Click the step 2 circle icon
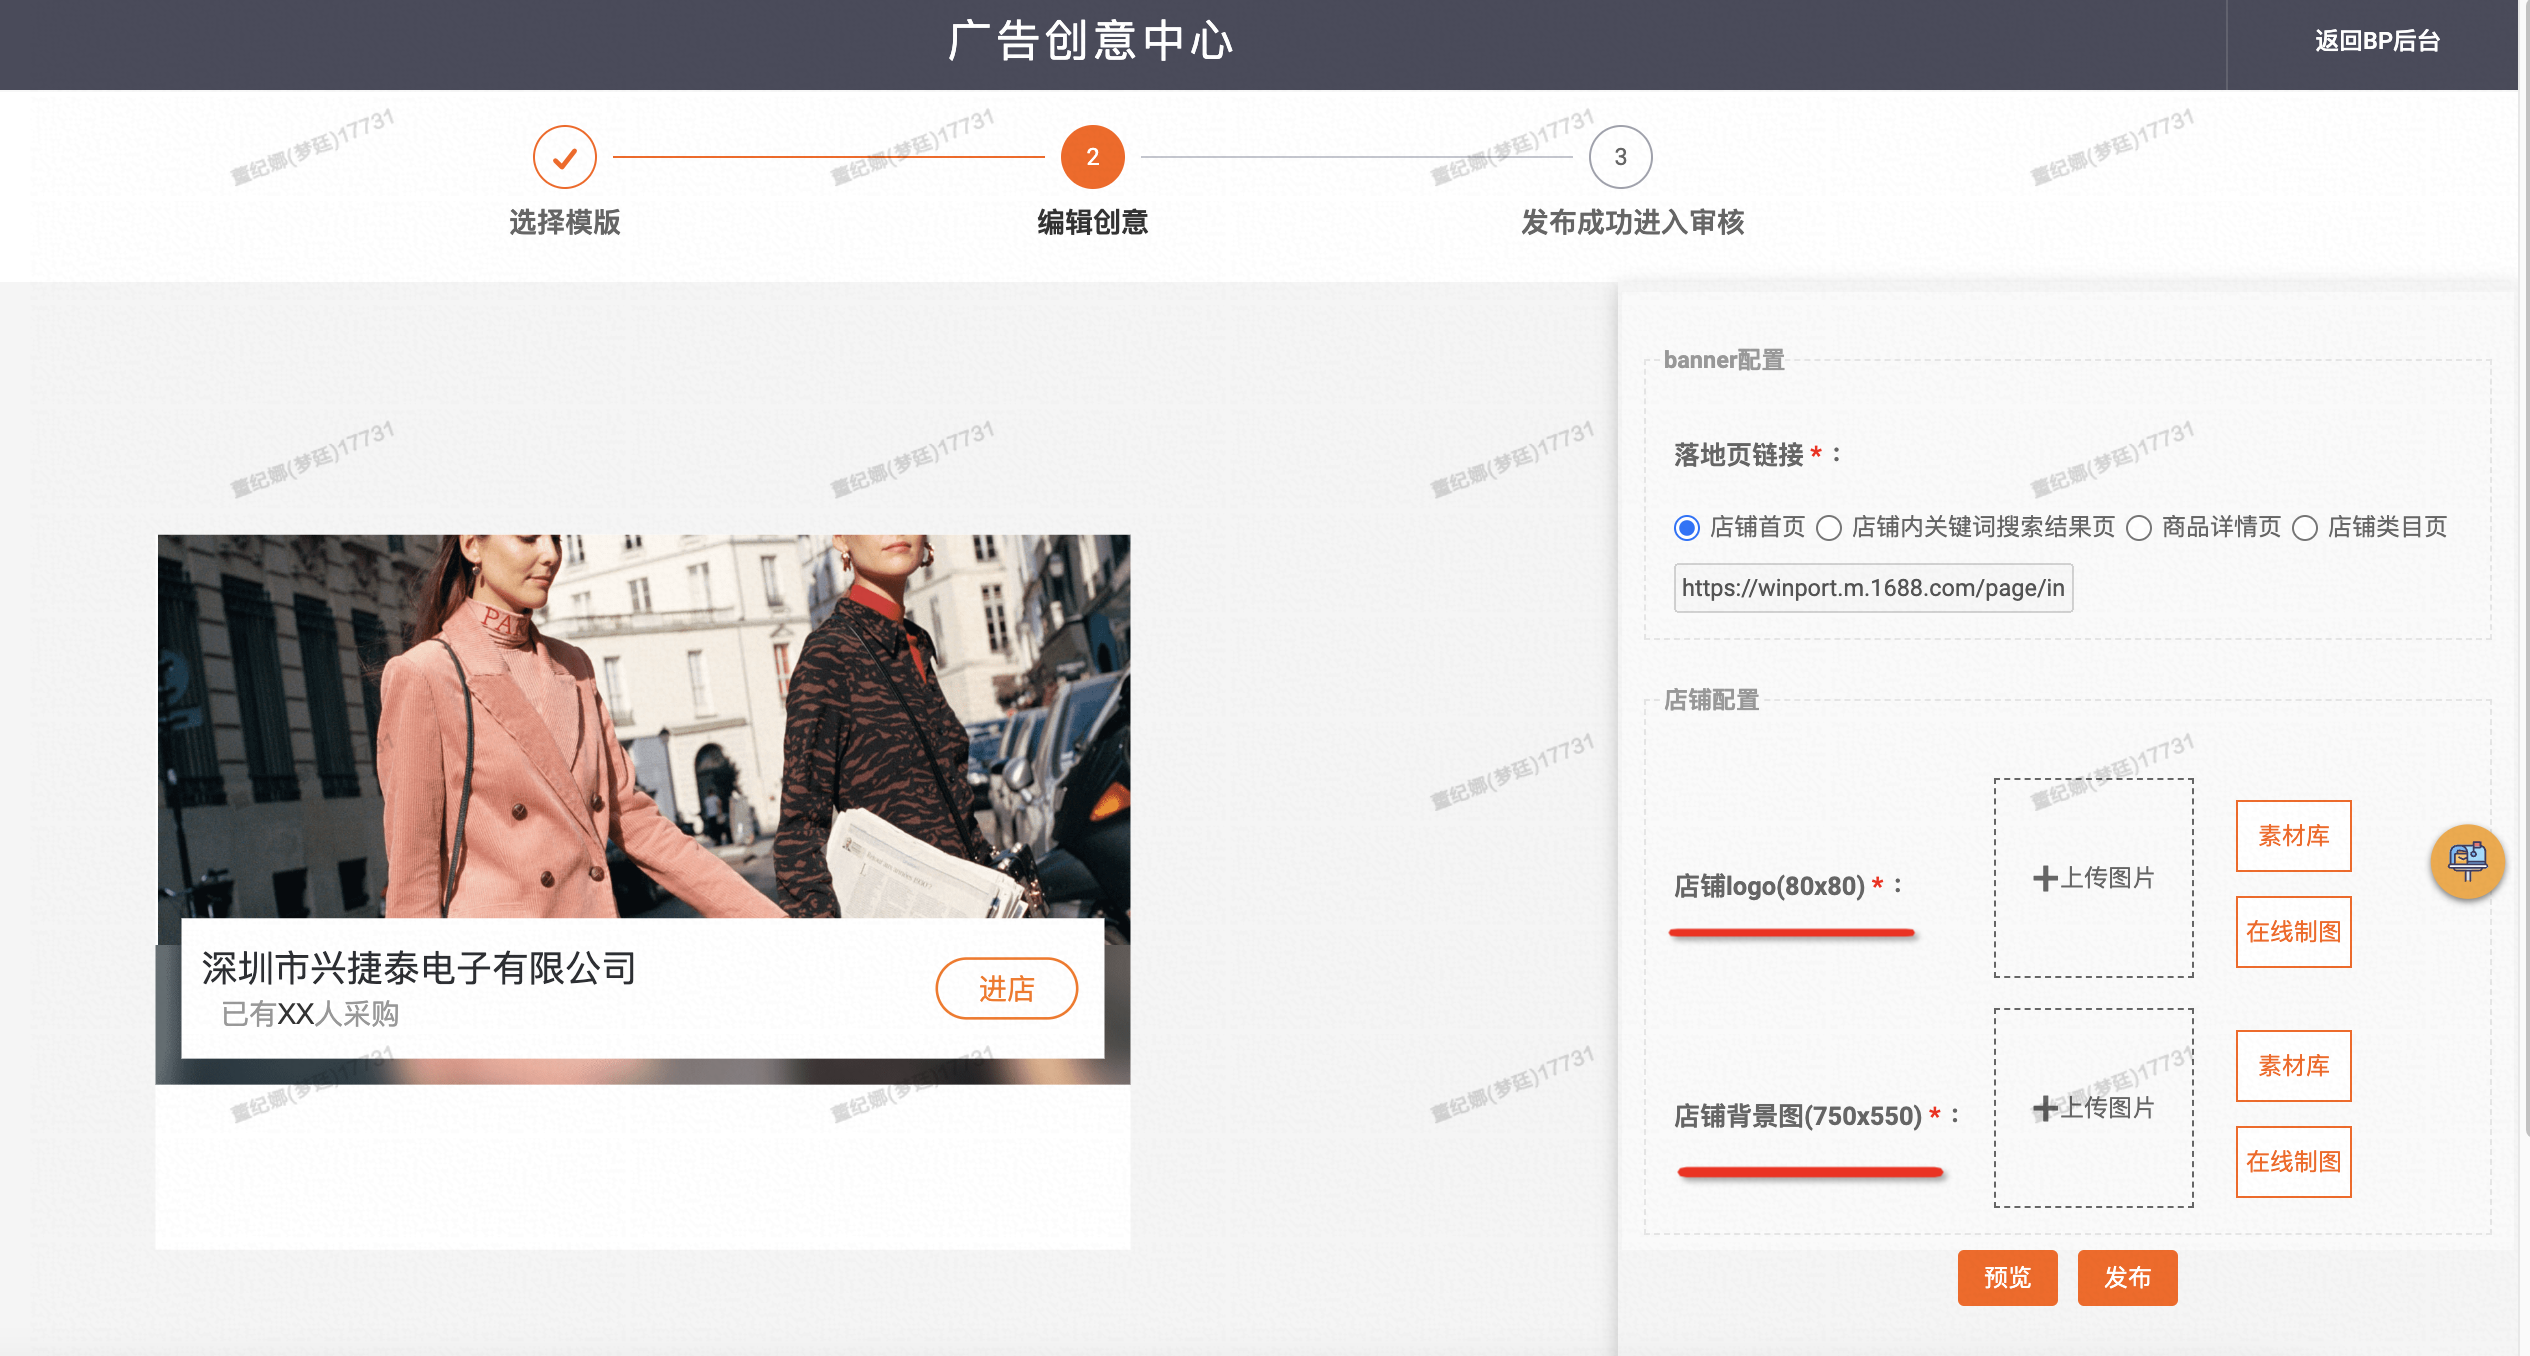This screenshot has width=2530, height=1356. tap(1092, 157)
